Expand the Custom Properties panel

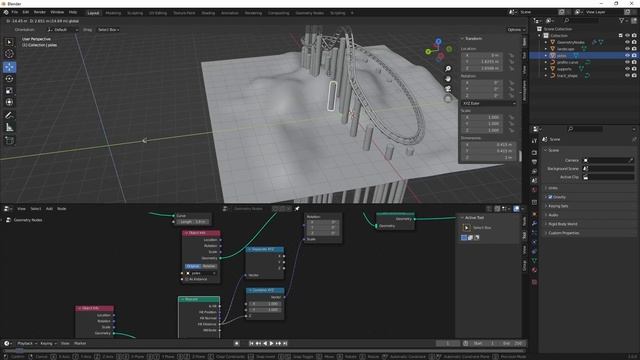(x=563, y=233)
